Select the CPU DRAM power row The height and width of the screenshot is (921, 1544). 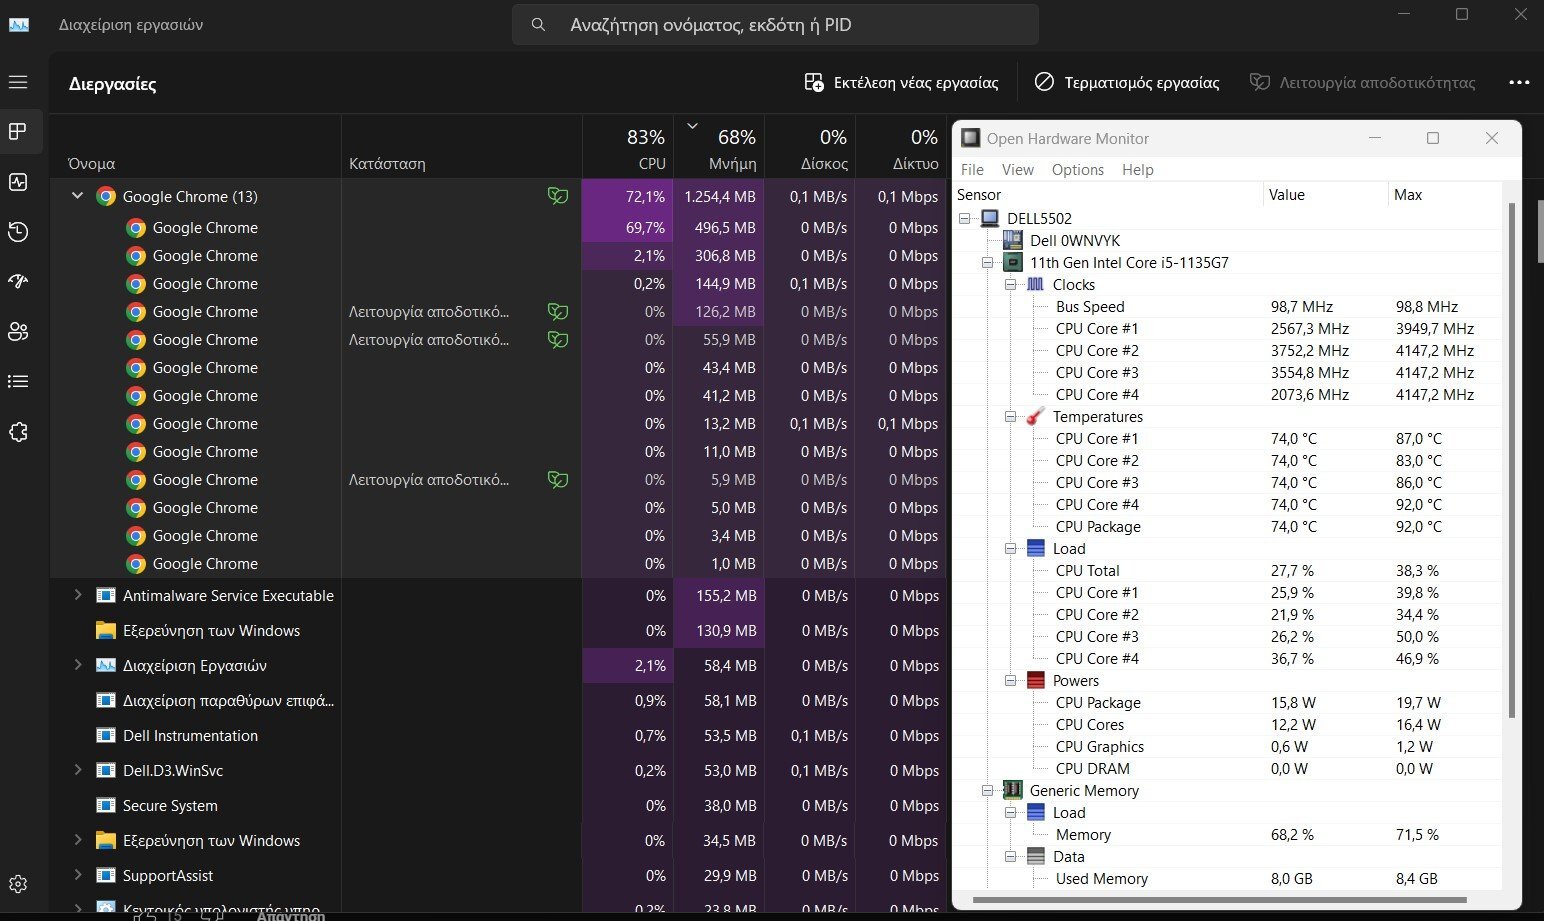[x=1230, y=768]
